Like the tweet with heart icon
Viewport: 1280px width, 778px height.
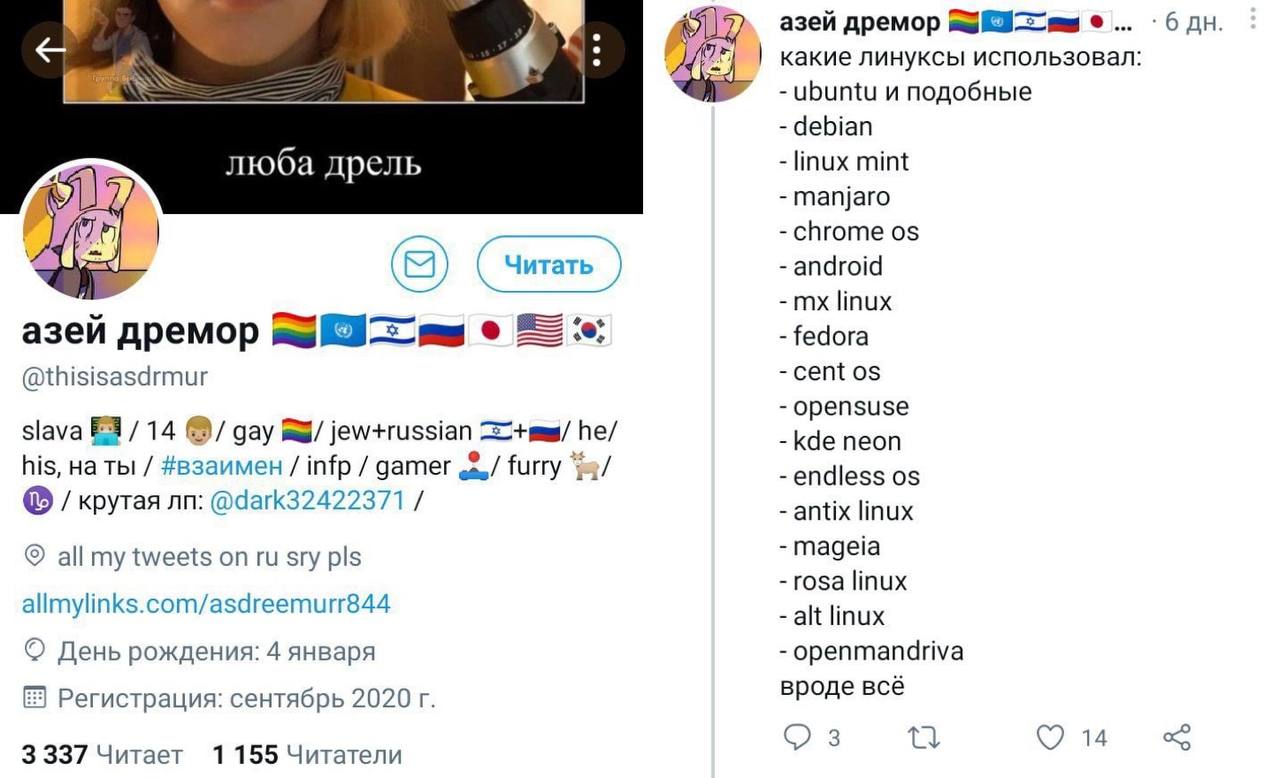[x=1050, y=738]
